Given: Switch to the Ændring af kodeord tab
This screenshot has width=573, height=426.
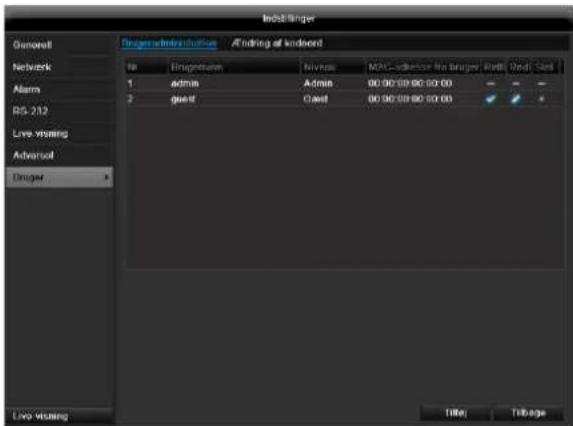Looking at the screenshot, I should (x=277, y=43).
